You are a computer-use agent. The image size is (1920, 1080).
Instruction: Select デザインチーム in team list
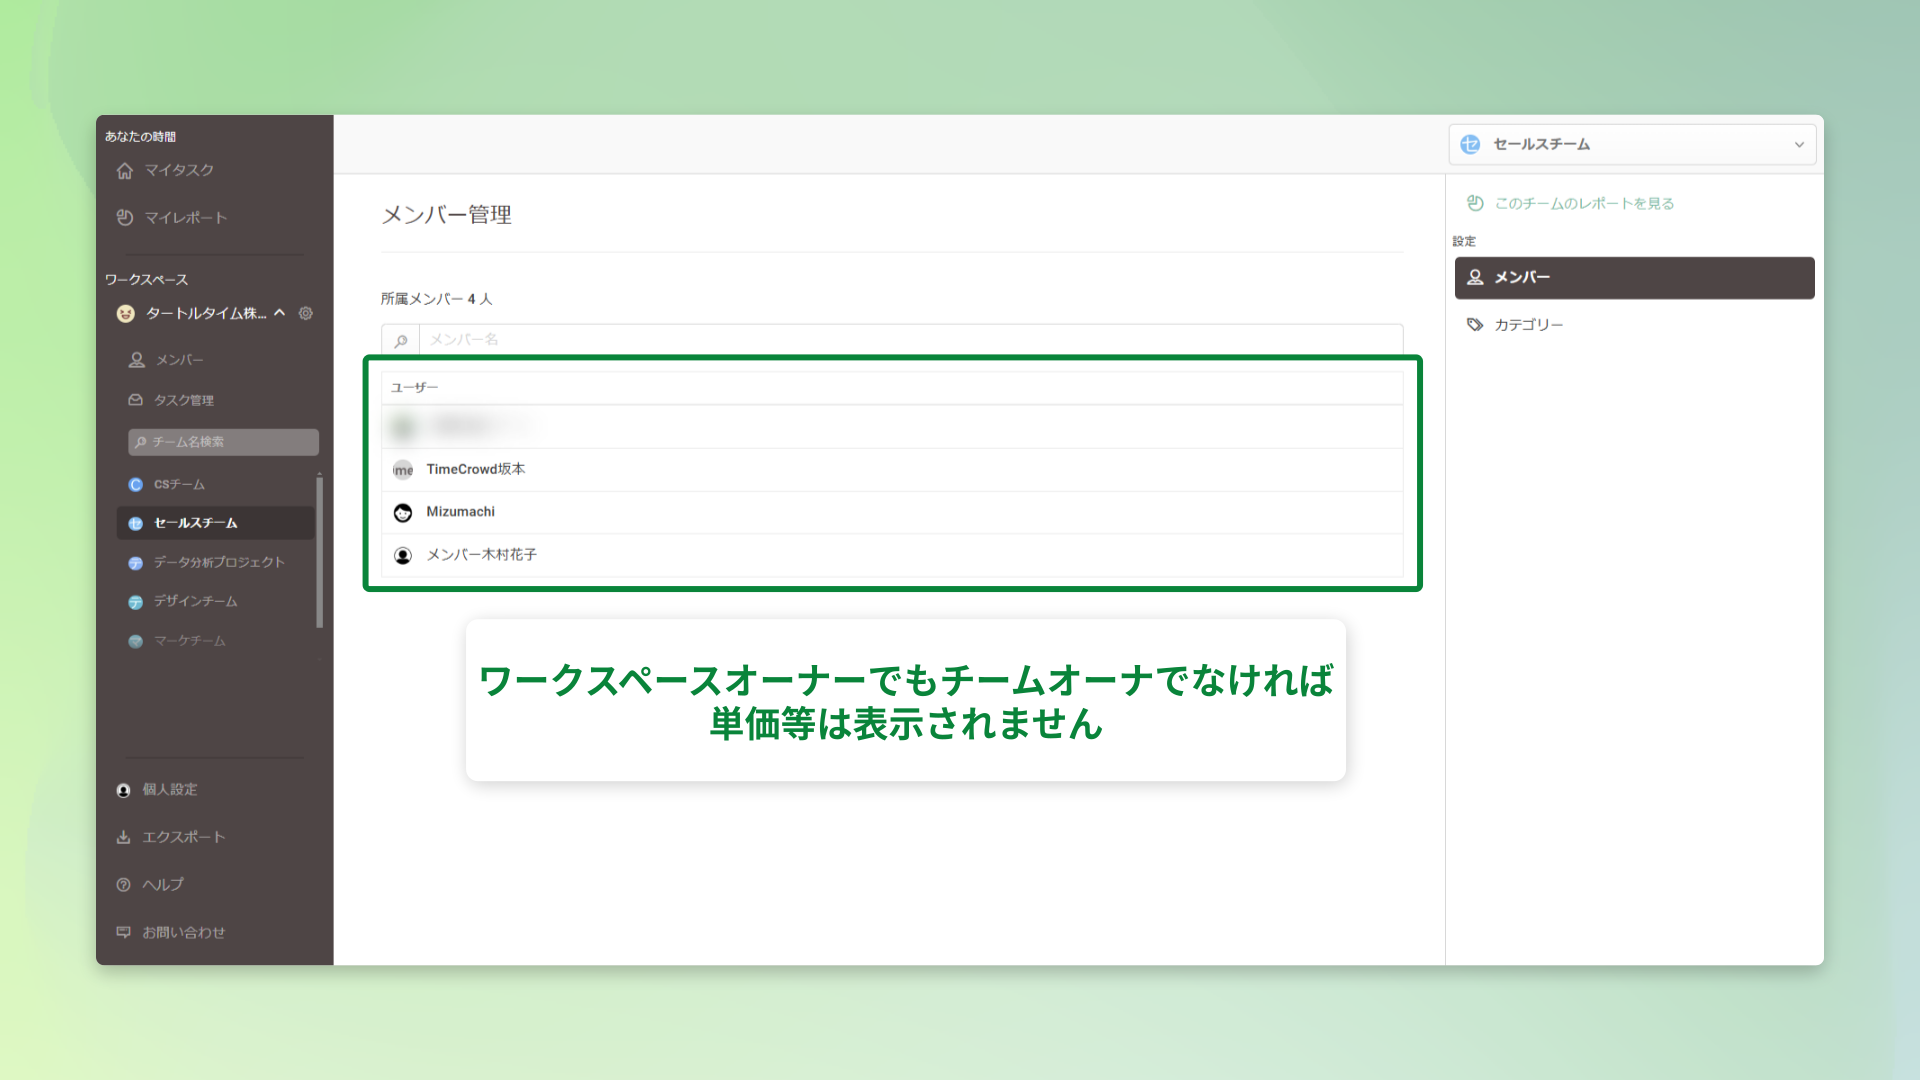(x=195, y=601)
